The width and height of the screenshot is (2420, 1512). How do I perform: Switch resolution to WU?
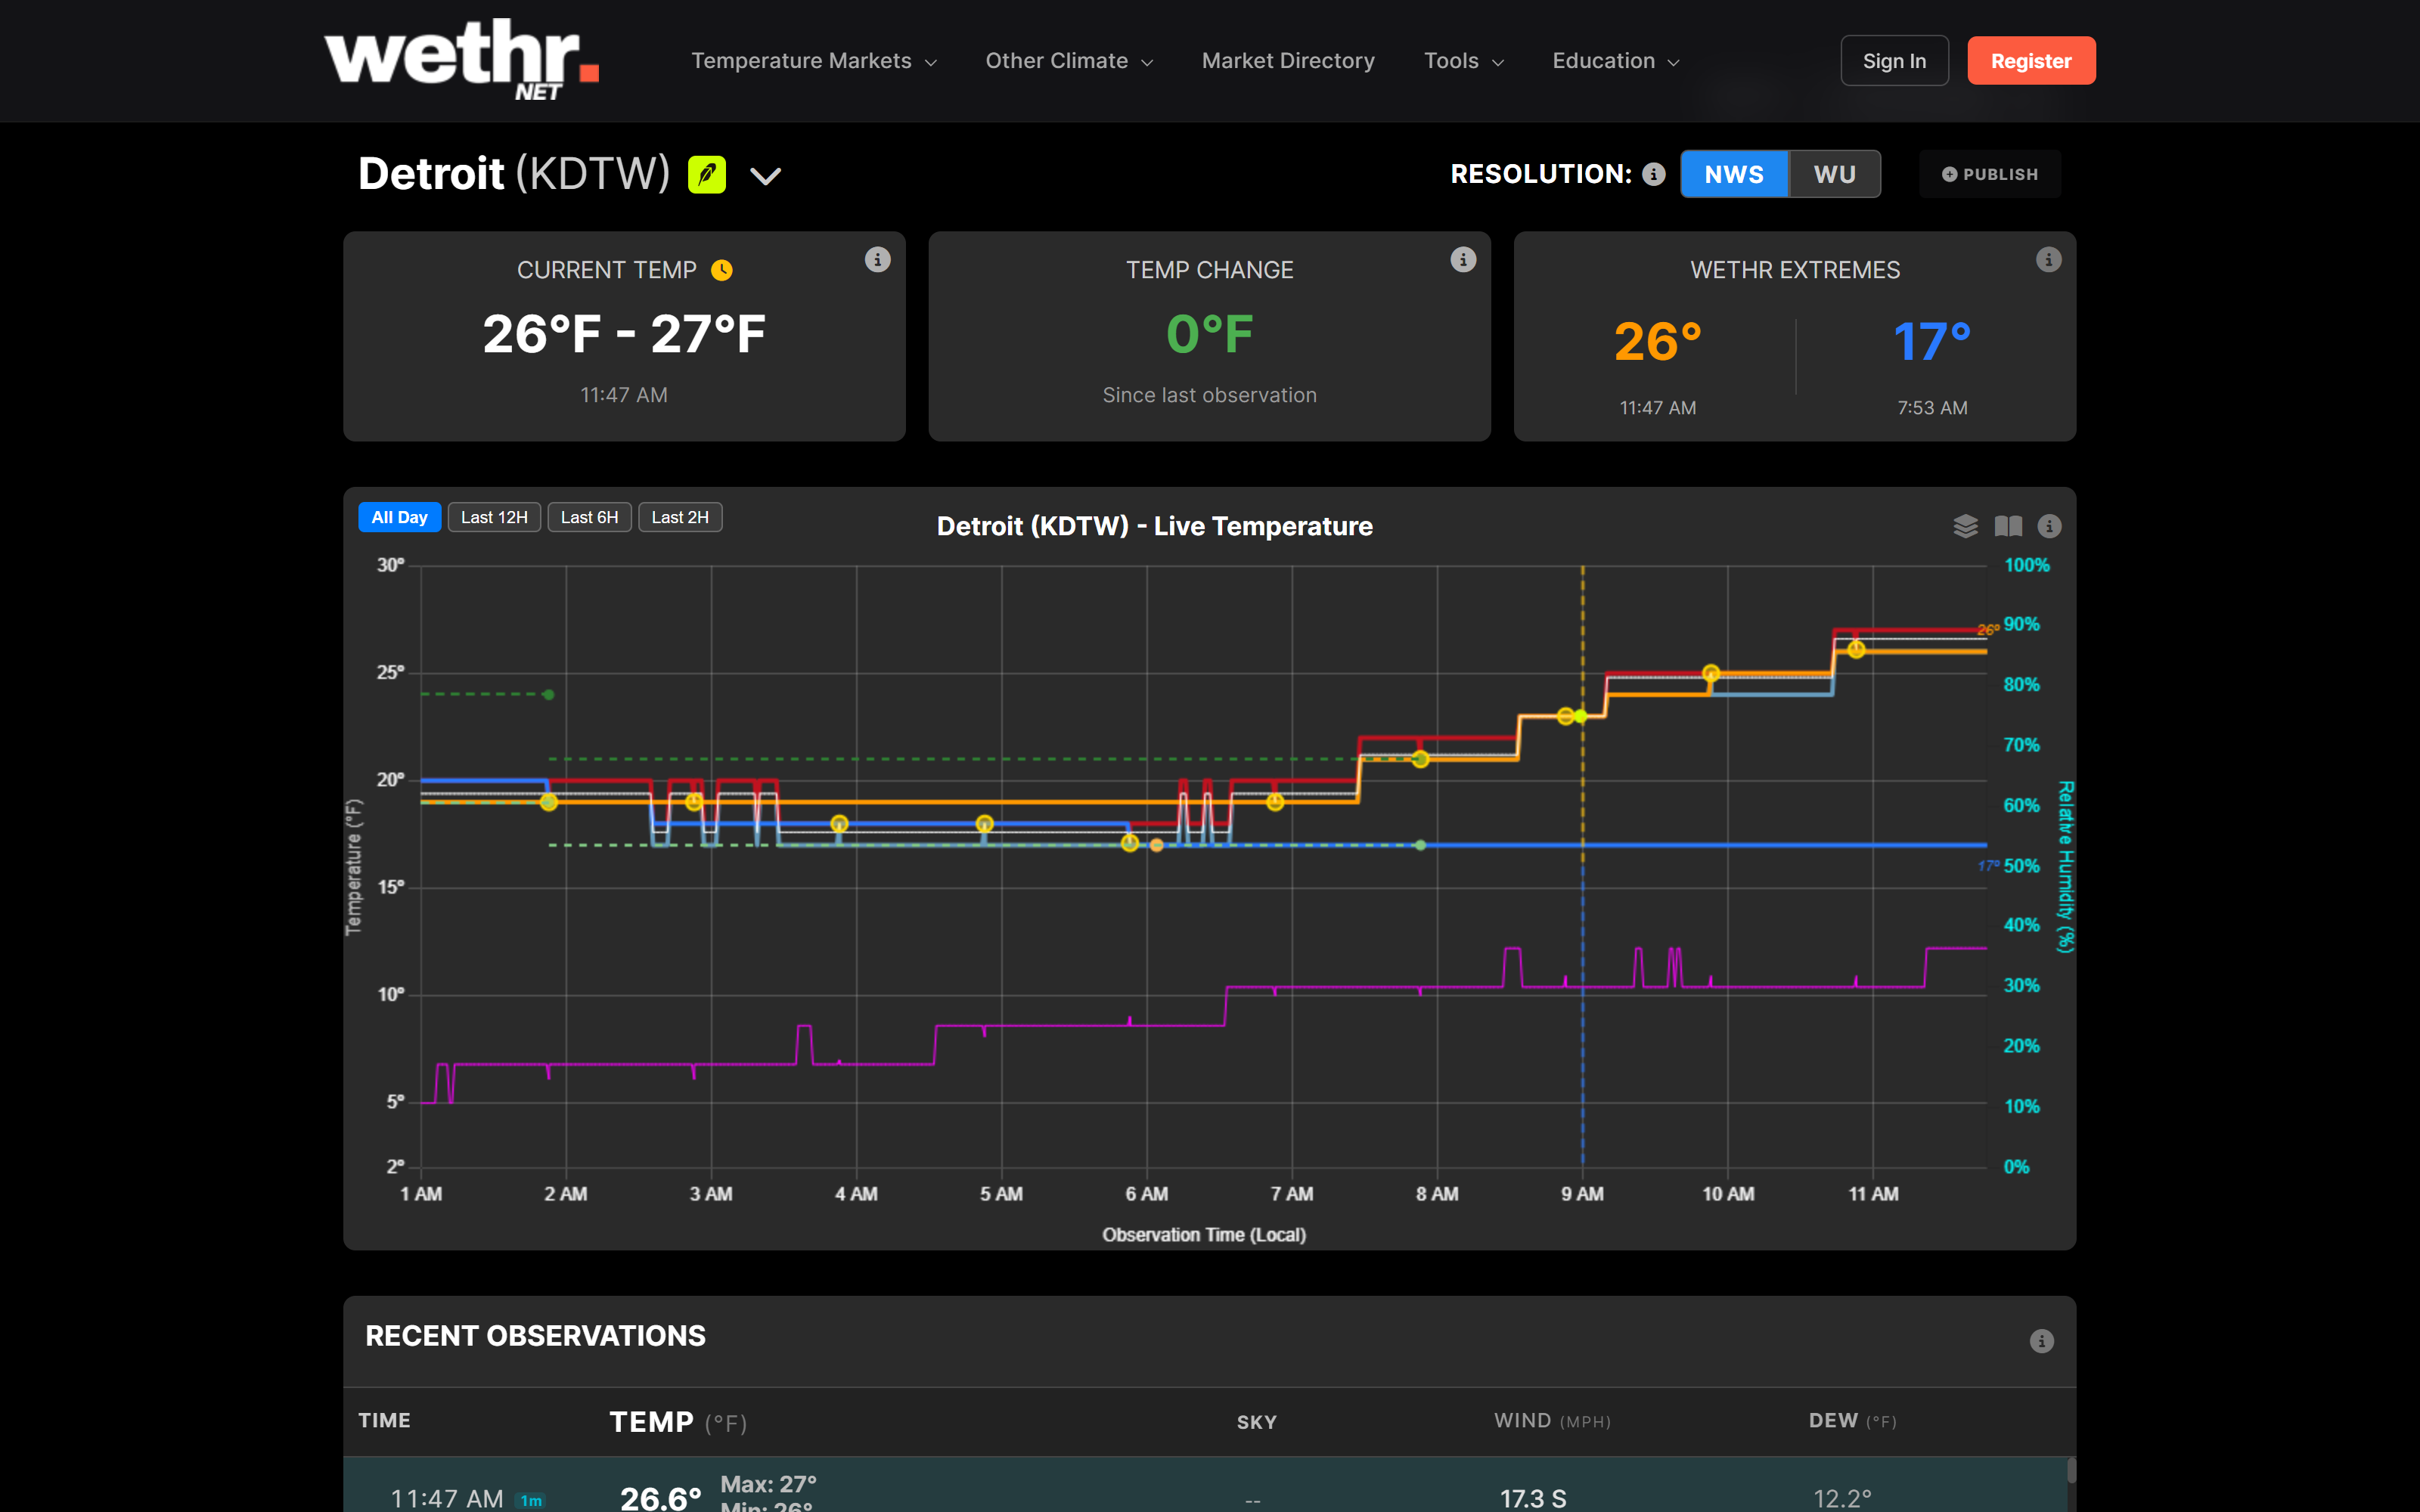click(x=1833, y=173)
